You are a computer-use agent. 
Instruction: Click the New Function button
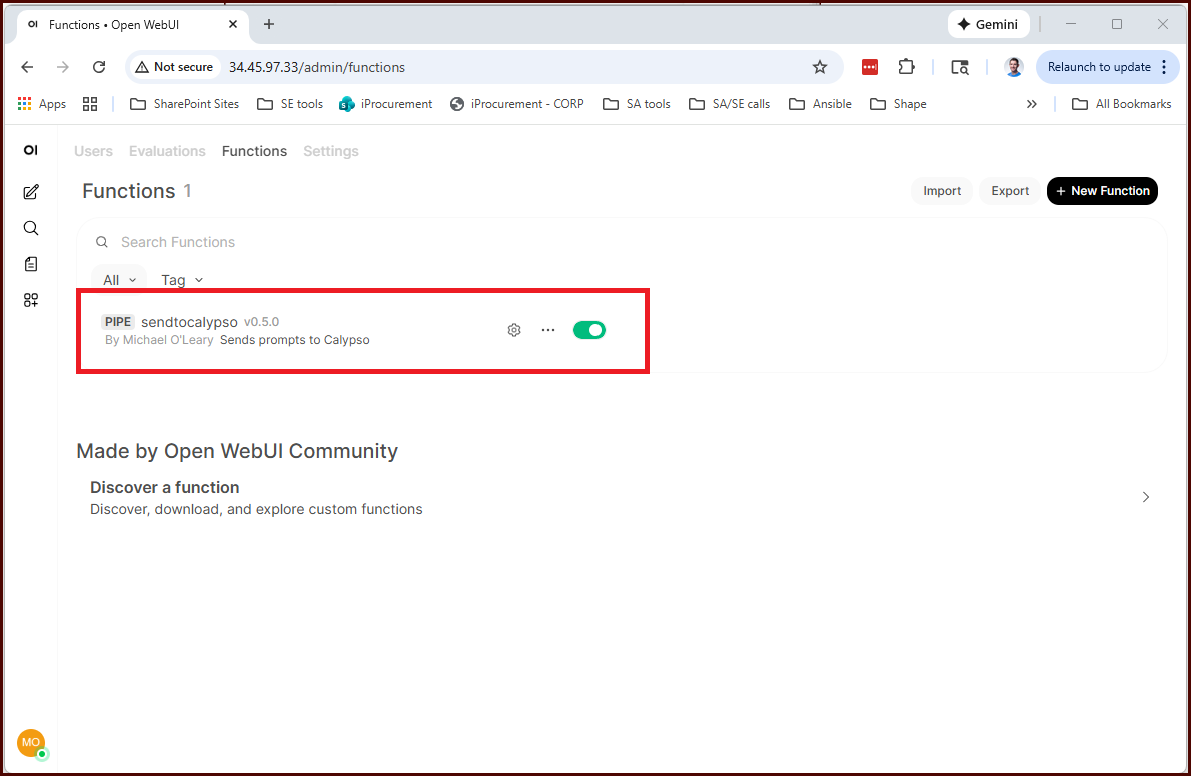tap(1102, 191)
